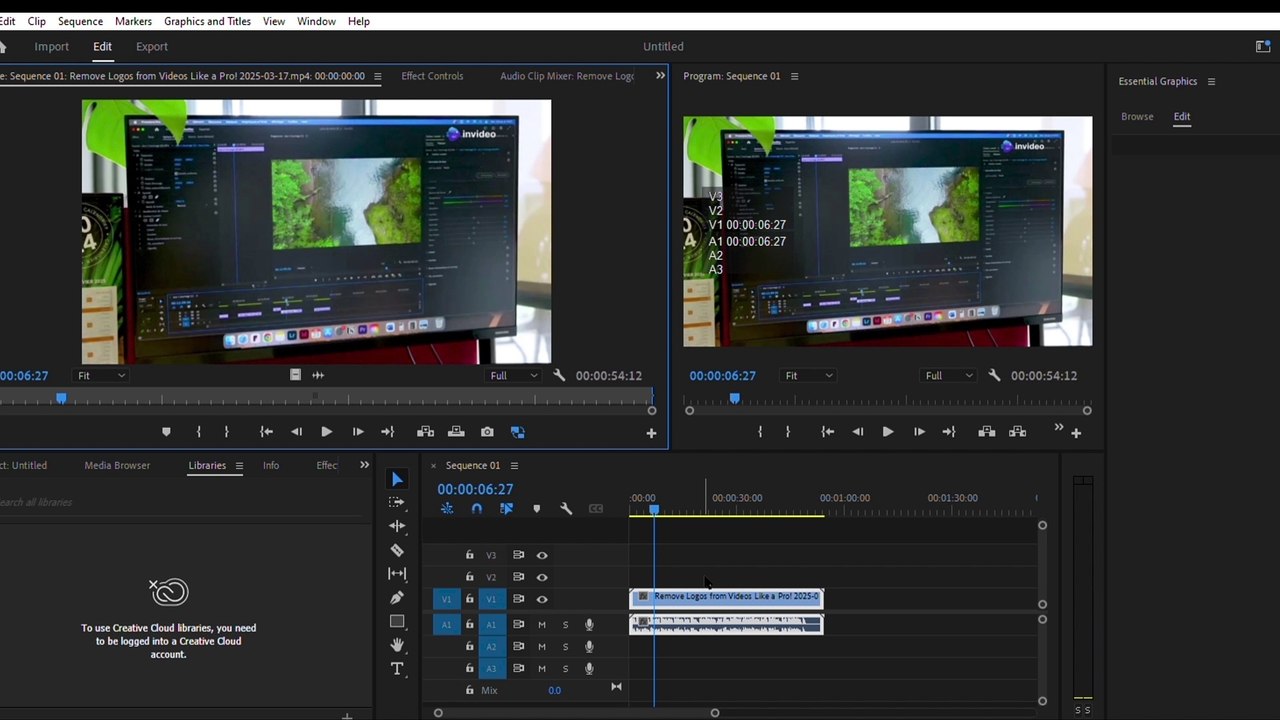Open Source monitor button editor plus

651,433
